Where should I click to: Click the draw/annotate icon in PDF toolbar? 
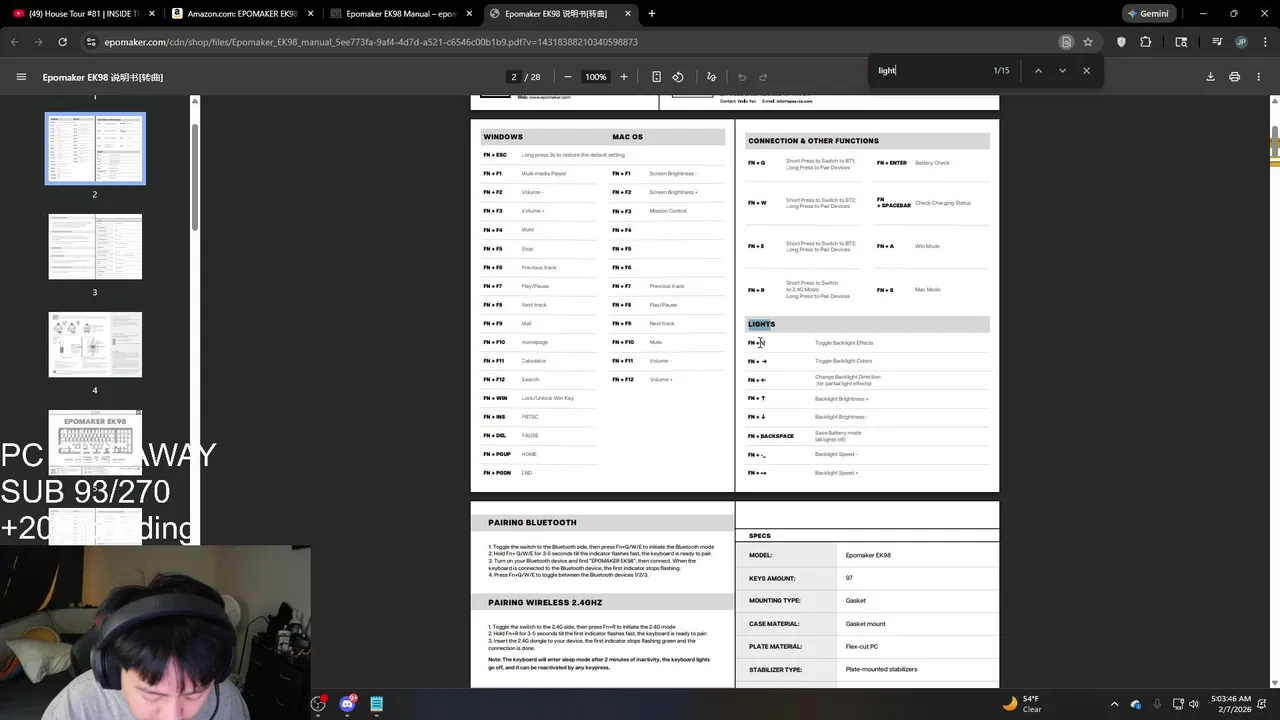(712, 77)
